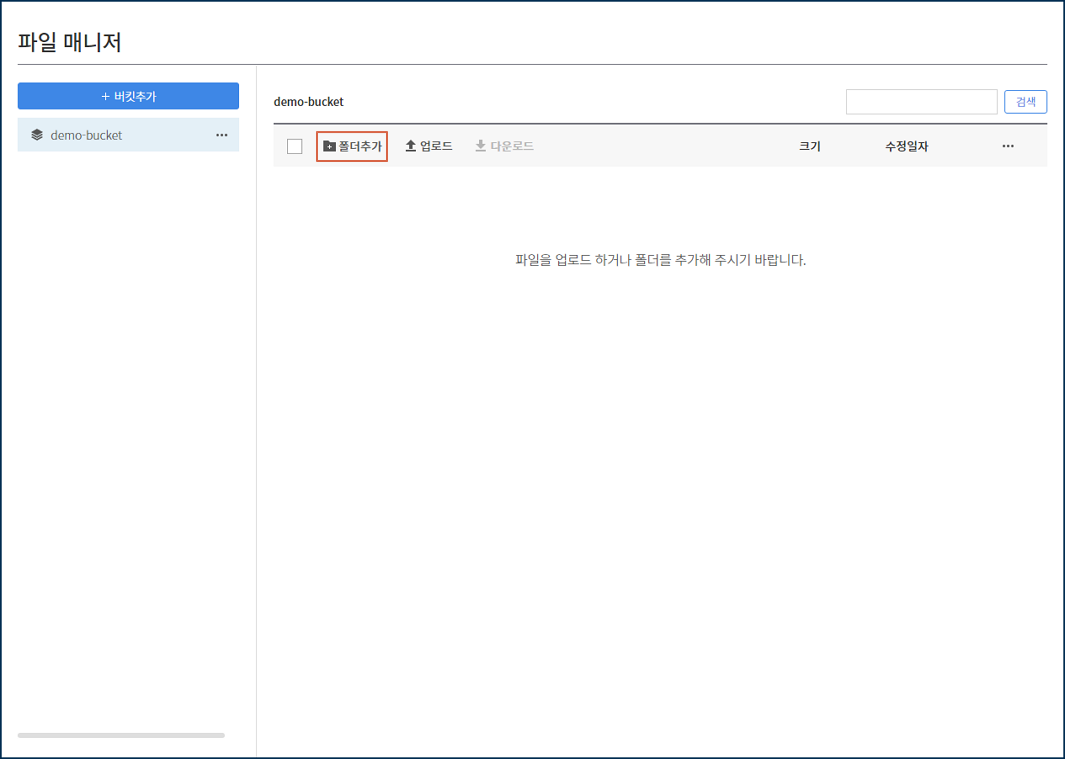Click the 폴더추가 text label
Image resolution: width=1065 pixels, height=759 pixels.
click(x=360, y=146)
